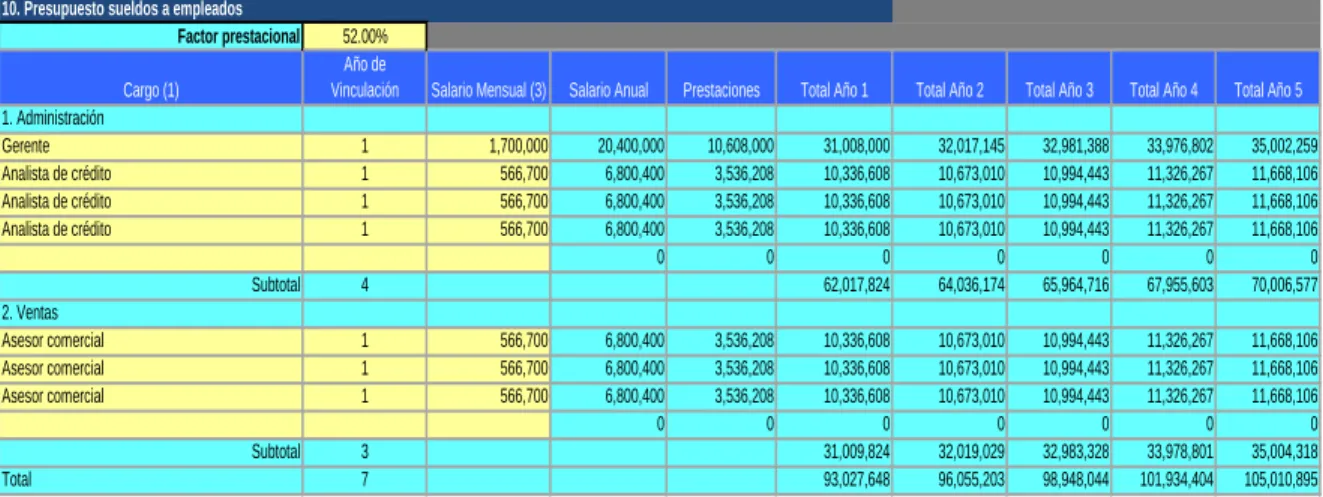Click the 'Total Año 5' header
The width and height of the screenshot is (1323, 497).
coord(1269,78)
